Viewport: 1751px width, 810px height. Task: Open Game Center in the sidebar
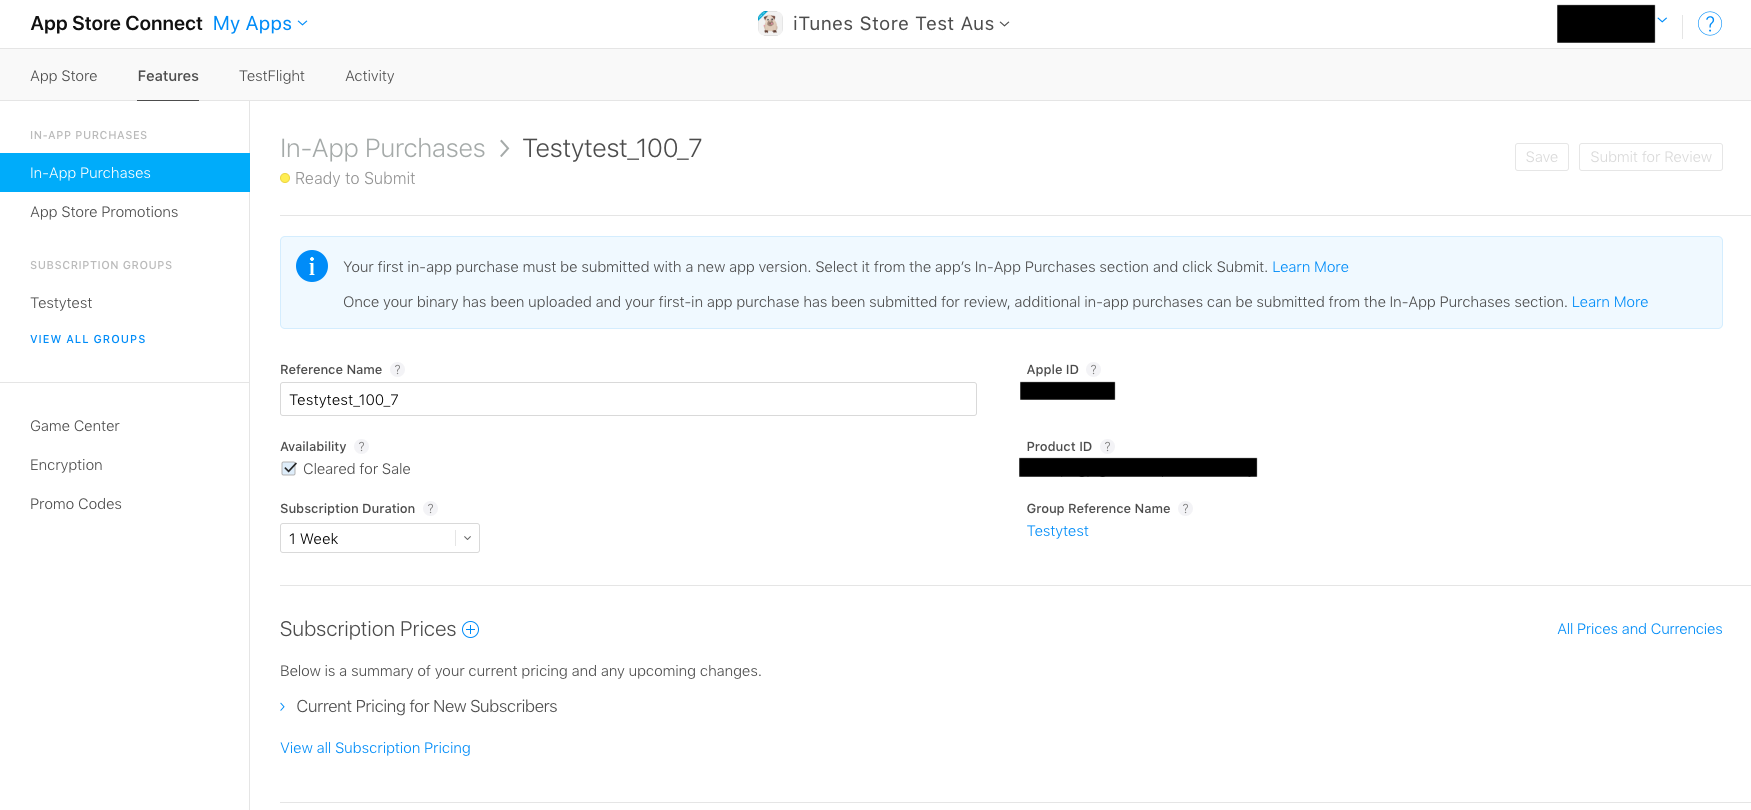[x=75, y=426]
